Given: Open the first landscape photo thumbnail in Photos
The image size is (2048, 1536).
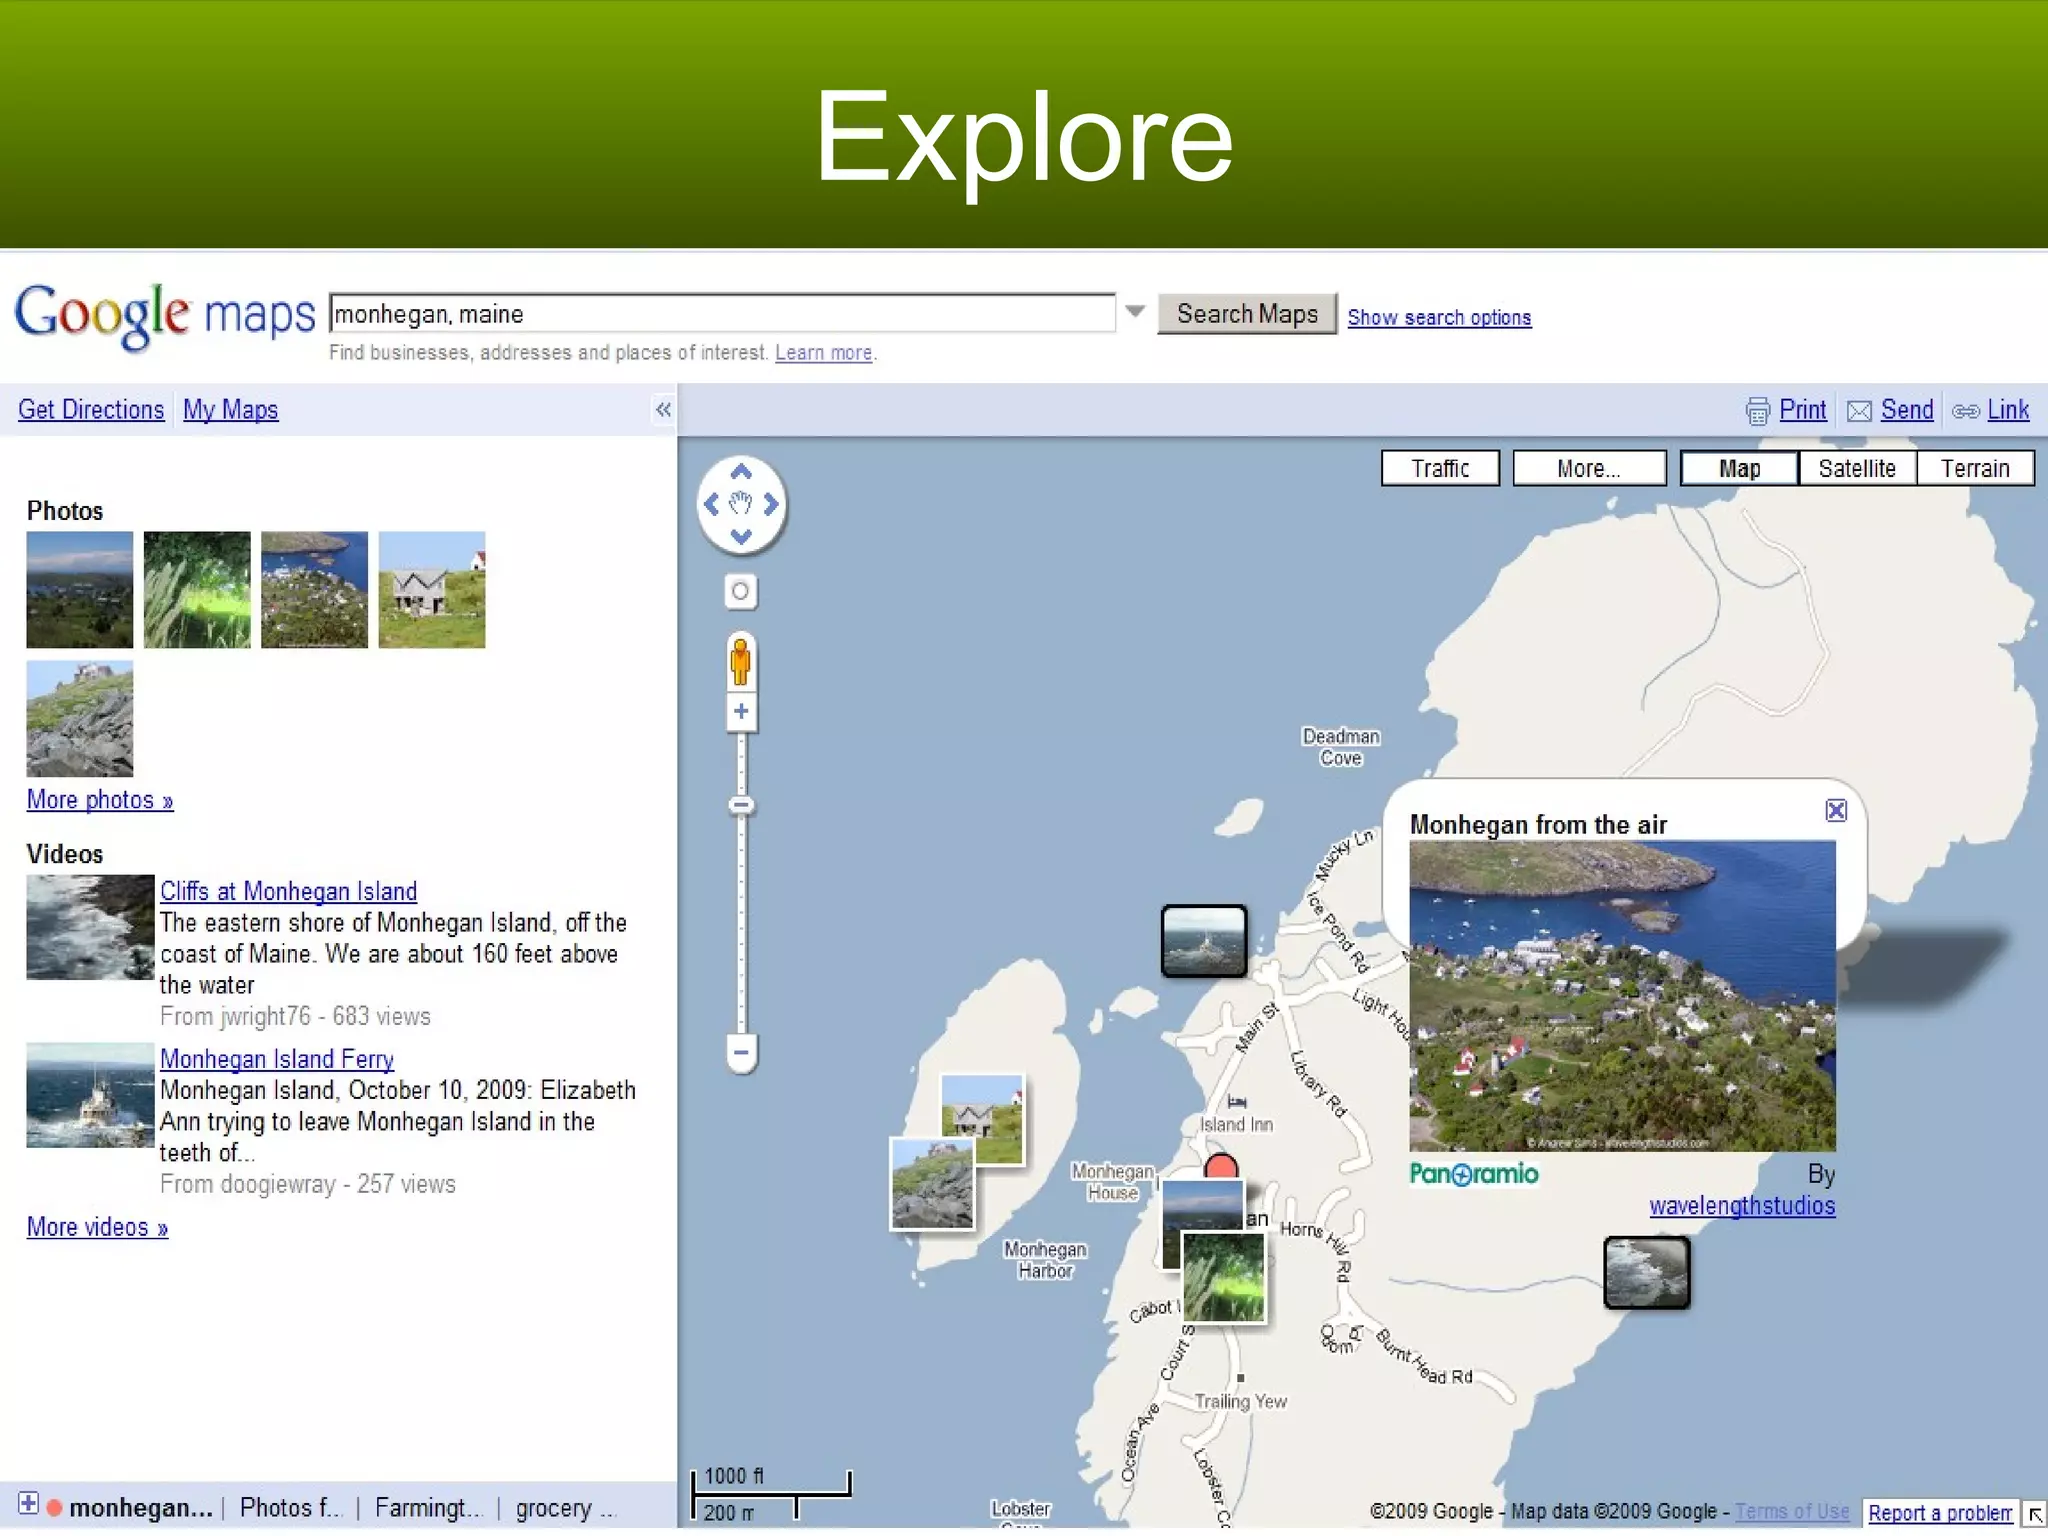Looking at the screenshot, I should (x=80, y=590).
